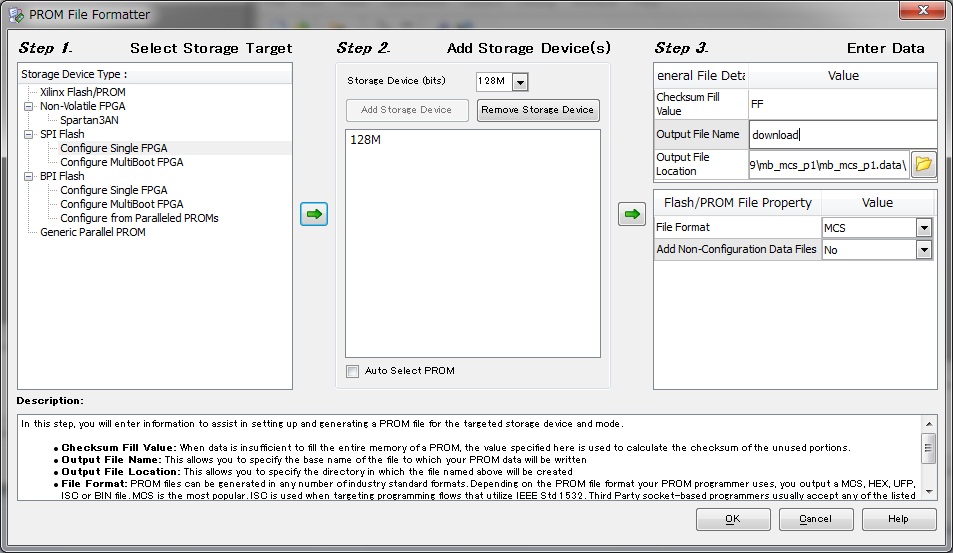The width and height of the screenshot is (953, 553).
Task: Click the General File Detail column header
Action: coord(701,76)
